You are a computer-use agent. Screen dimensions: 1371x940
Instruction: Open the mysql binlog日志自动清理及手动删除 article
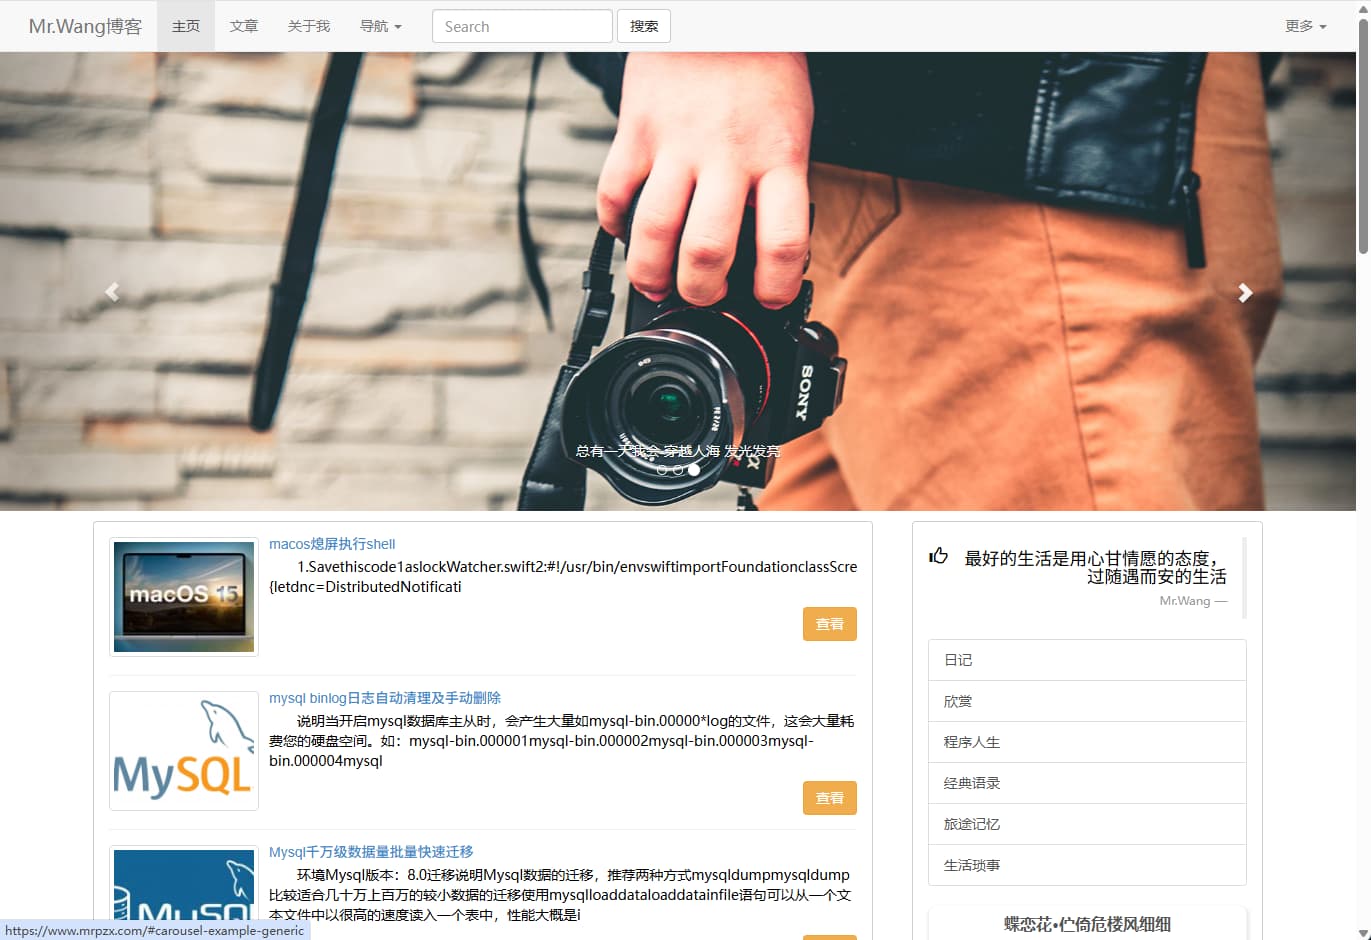coord(385,697)
